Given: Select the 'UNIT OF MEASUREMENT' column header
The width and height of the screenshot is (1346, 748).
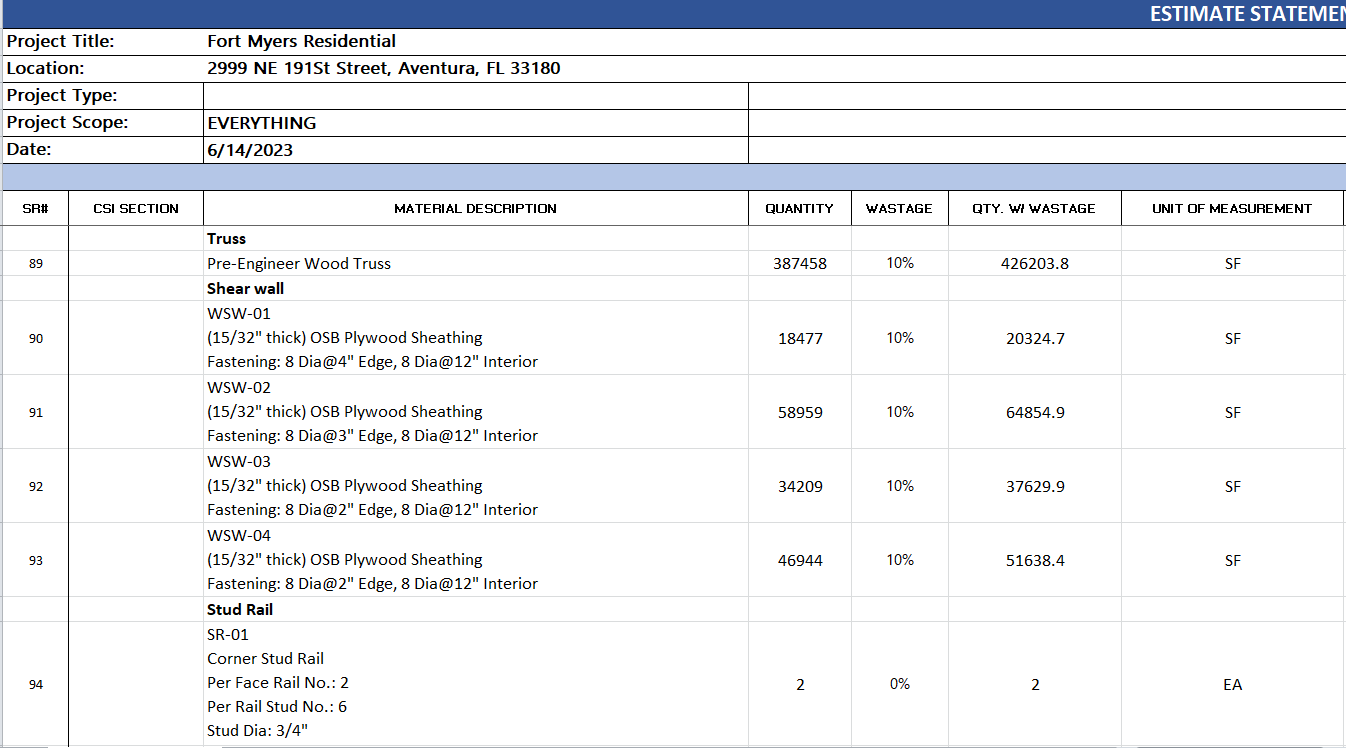Looking at the screenshot, I should coord(1232,208).
